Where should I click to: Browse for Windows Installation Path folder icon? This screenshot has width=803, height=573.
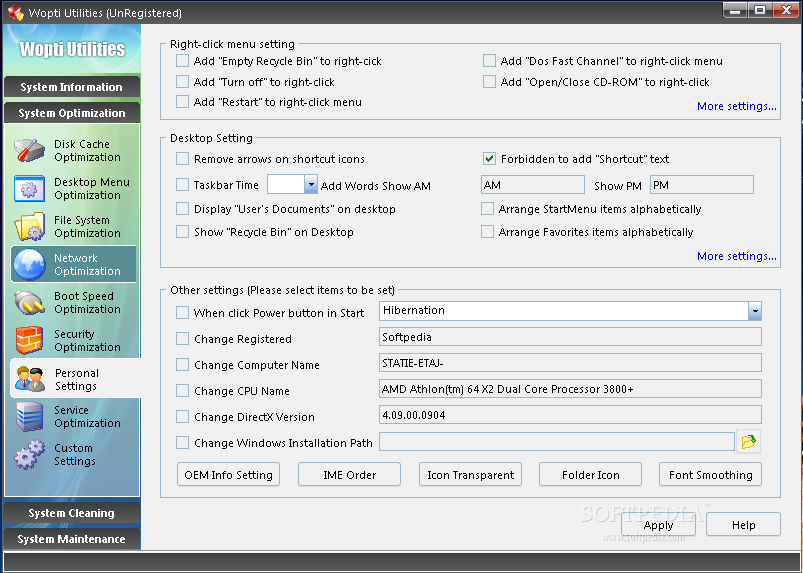(748, 442)
